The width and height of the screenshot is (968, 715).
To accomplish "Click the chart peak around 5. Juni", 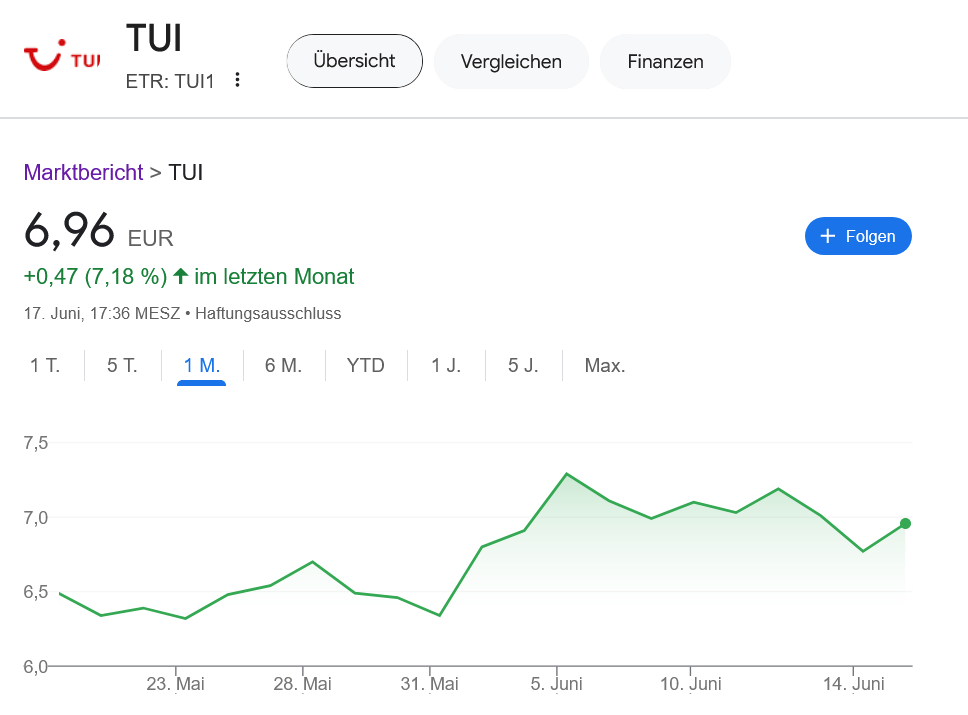I will (x=567, y=473).
